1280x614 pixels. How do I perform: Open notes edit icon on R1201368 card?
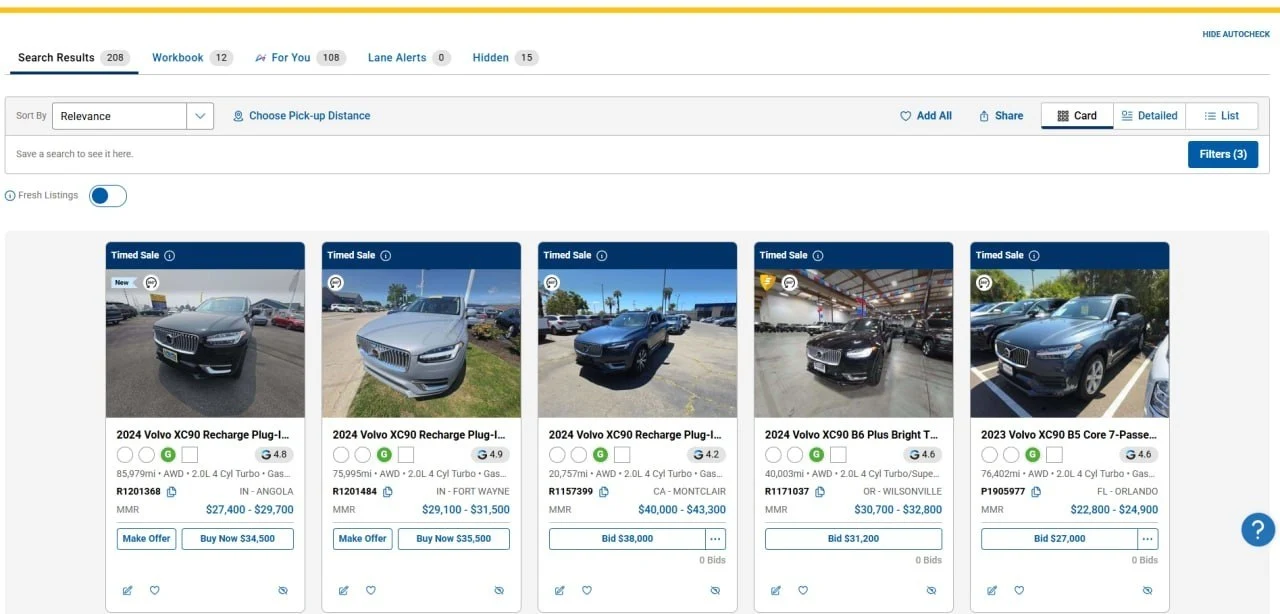[x=127, y=590]
